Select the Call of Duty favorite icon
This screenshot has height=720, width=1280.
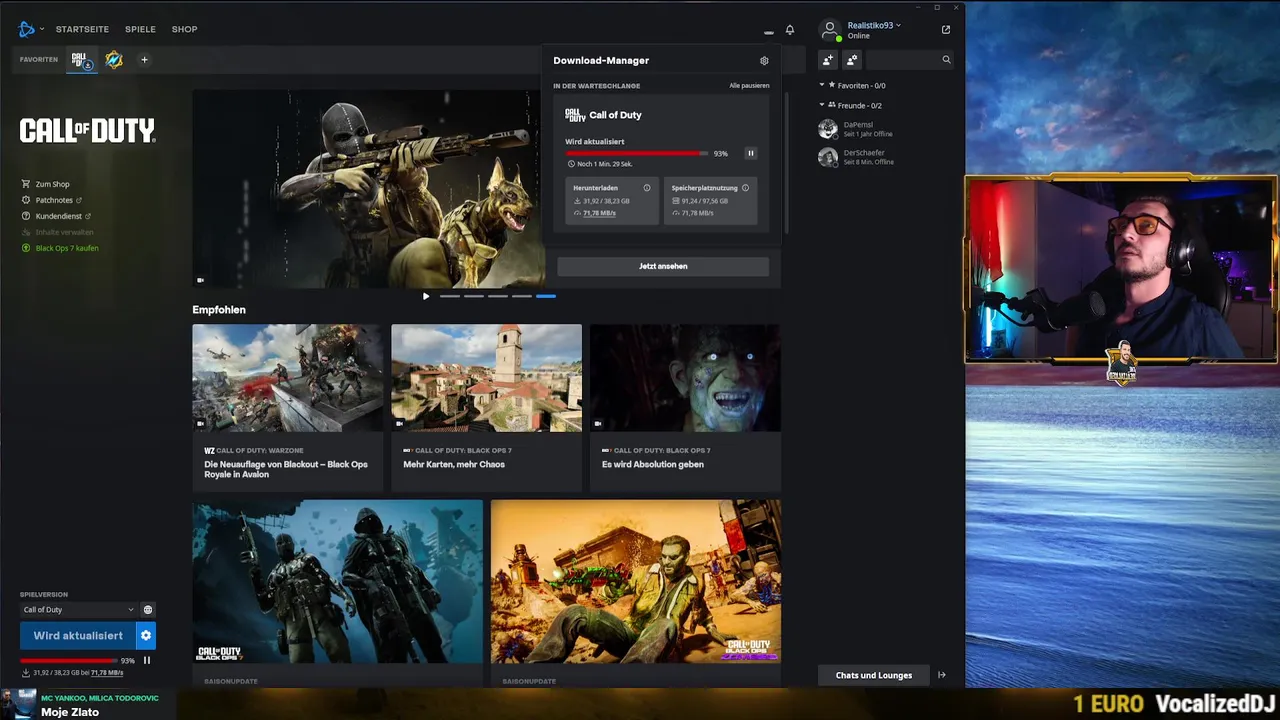(x=80, y=60)
